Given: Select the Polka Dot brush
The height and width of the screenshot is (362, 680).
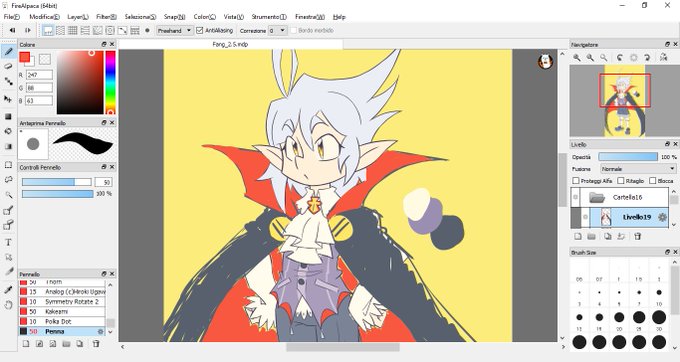Looking at the screenshot, I should pos(62,322).
